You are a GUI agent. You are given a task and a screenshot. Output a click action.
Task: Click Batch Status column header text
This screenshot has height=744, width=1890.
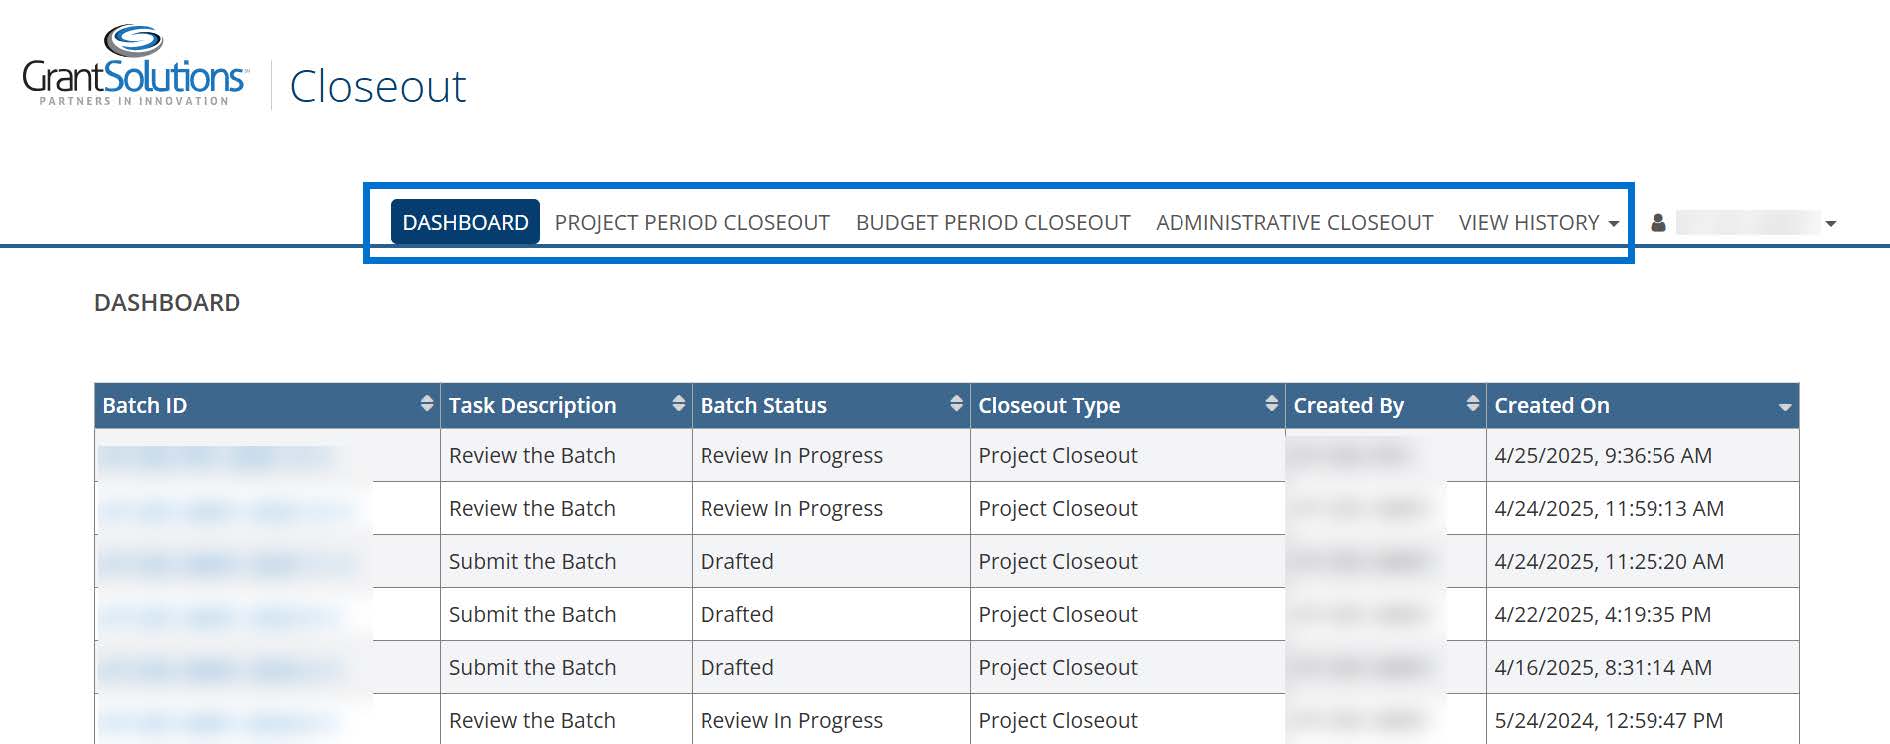[763, 406]
